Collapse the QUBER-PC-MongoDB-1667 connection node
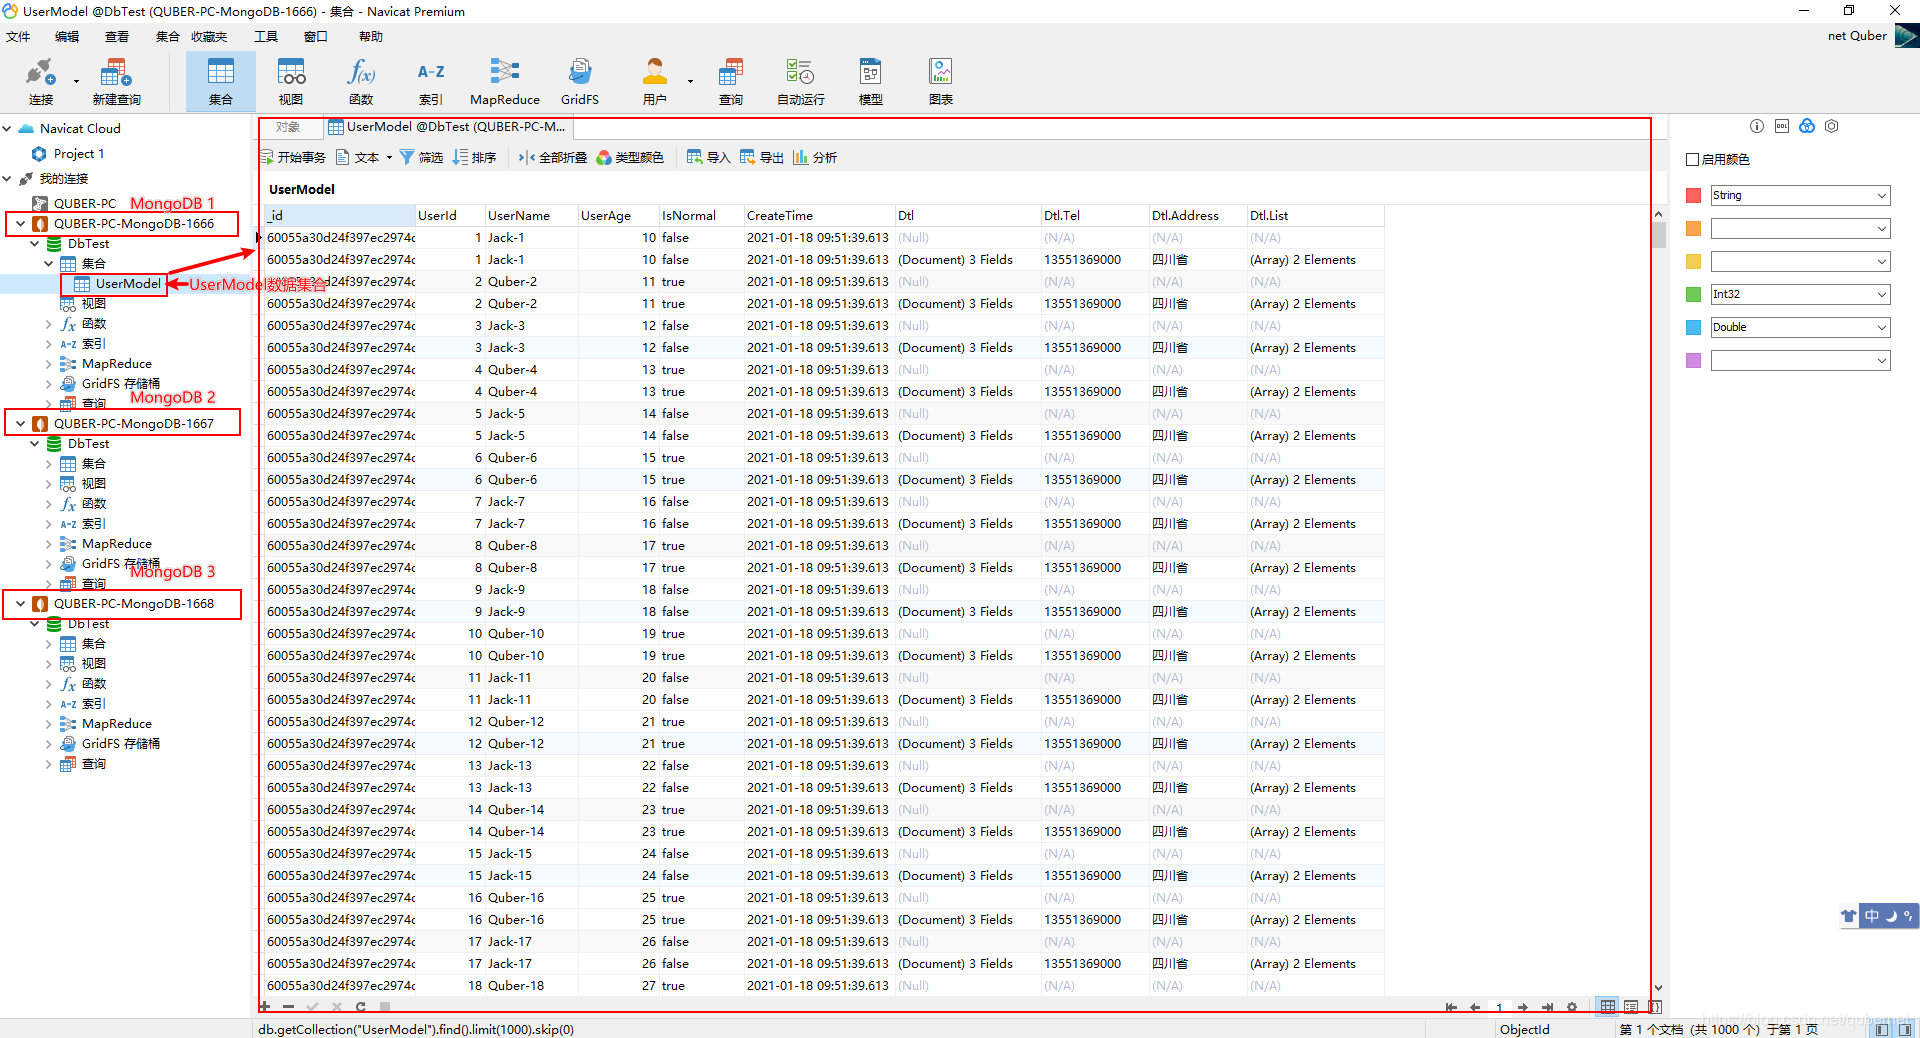The width and height of the screenshot is (1920, 1038). (x=20, y=424)
